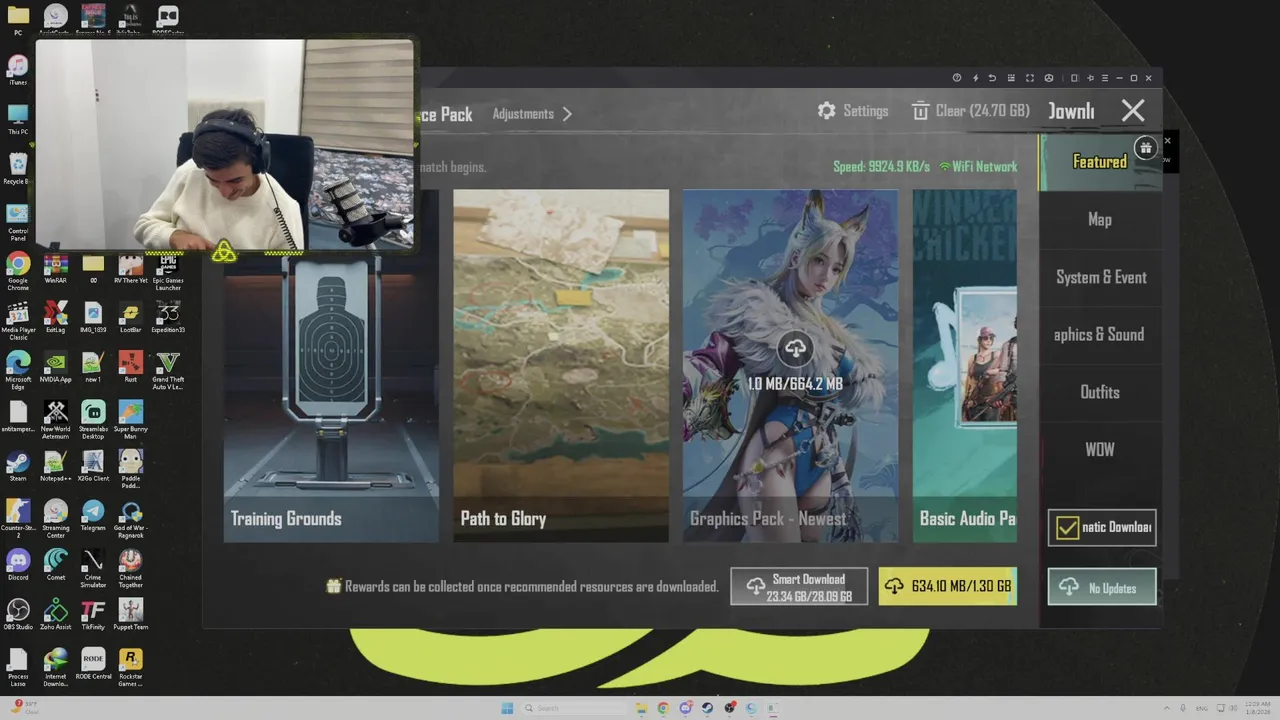Open Chrome from the taskbar
Screen dimensions: 1280x720
(x=663, y=708)
